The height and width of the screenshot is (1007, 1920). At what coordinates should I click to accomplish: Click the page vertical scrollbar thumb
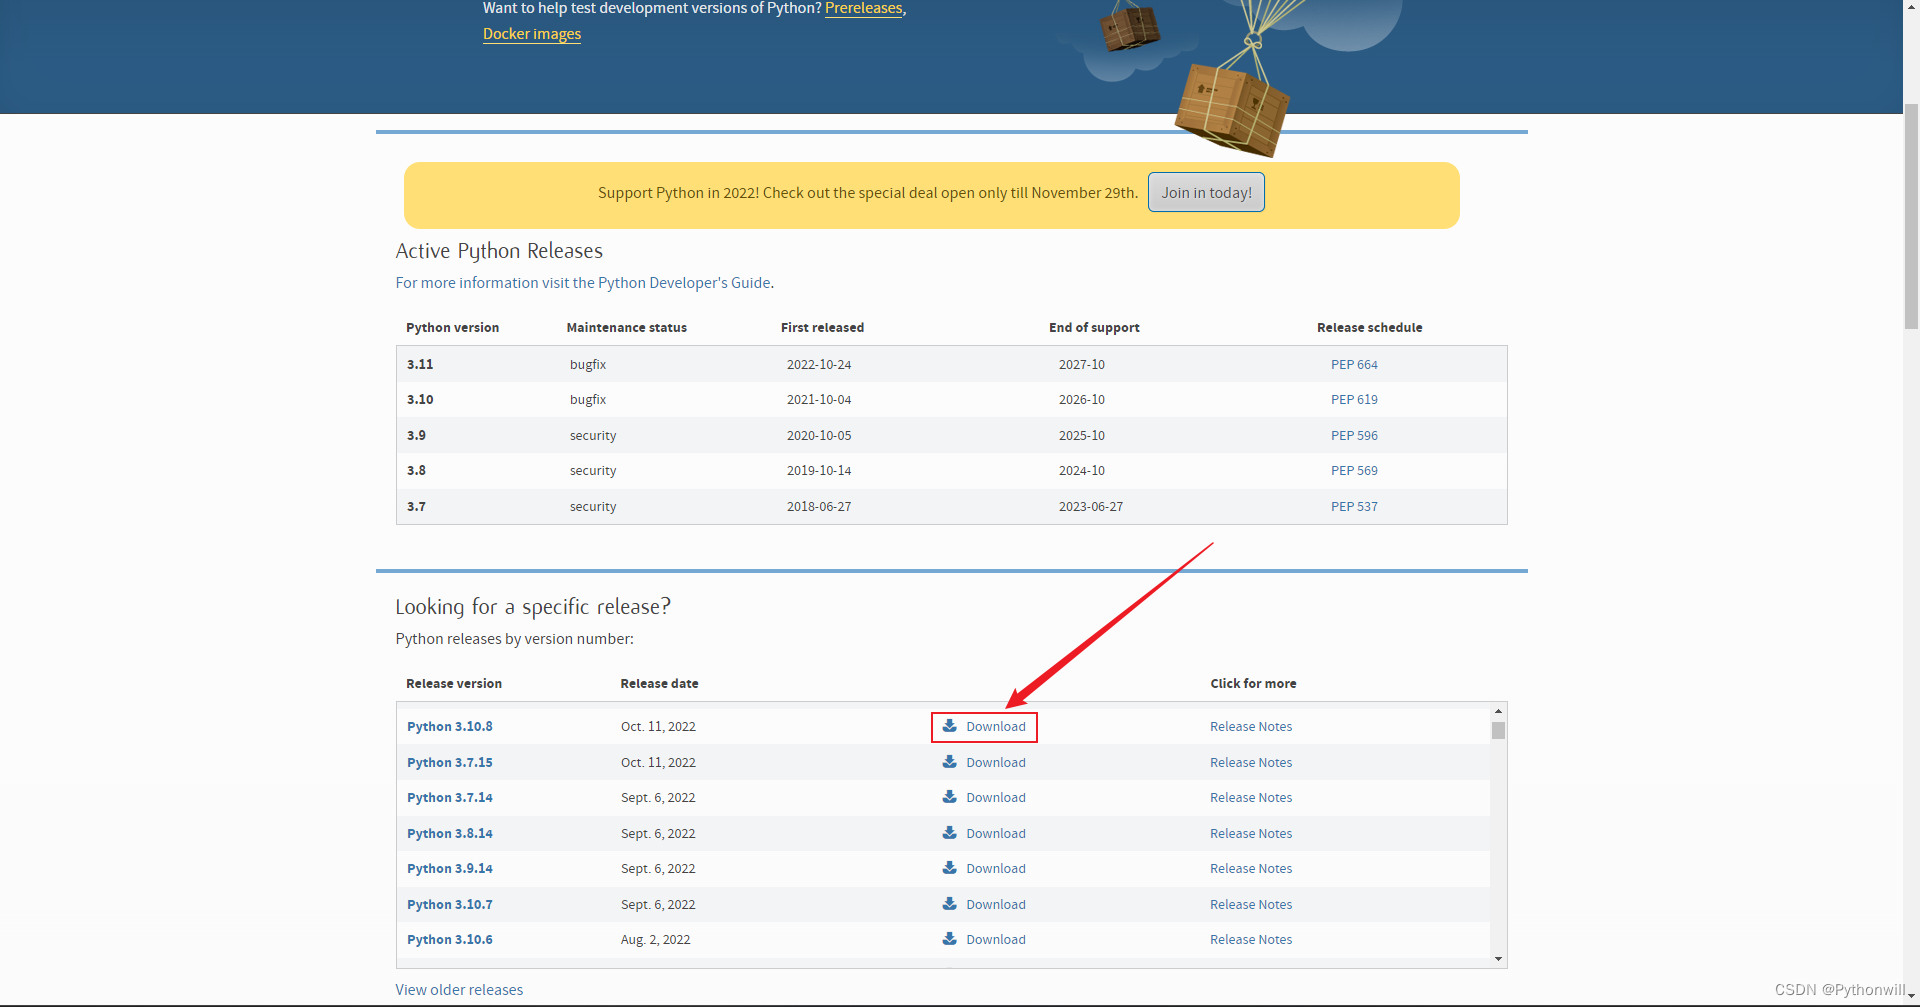(x=1911, y=215)
